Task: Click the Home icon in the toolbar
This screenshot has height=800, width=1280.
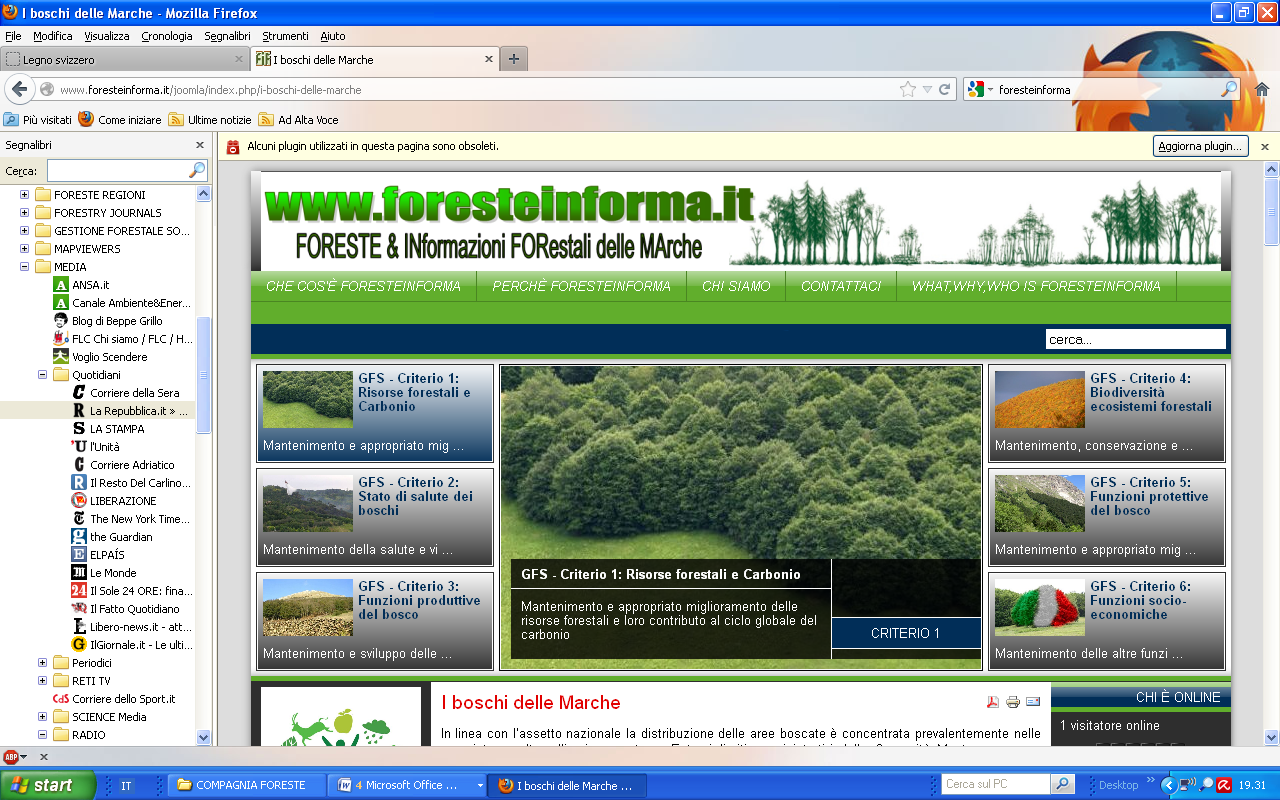Action: [x=1262, y=89]
